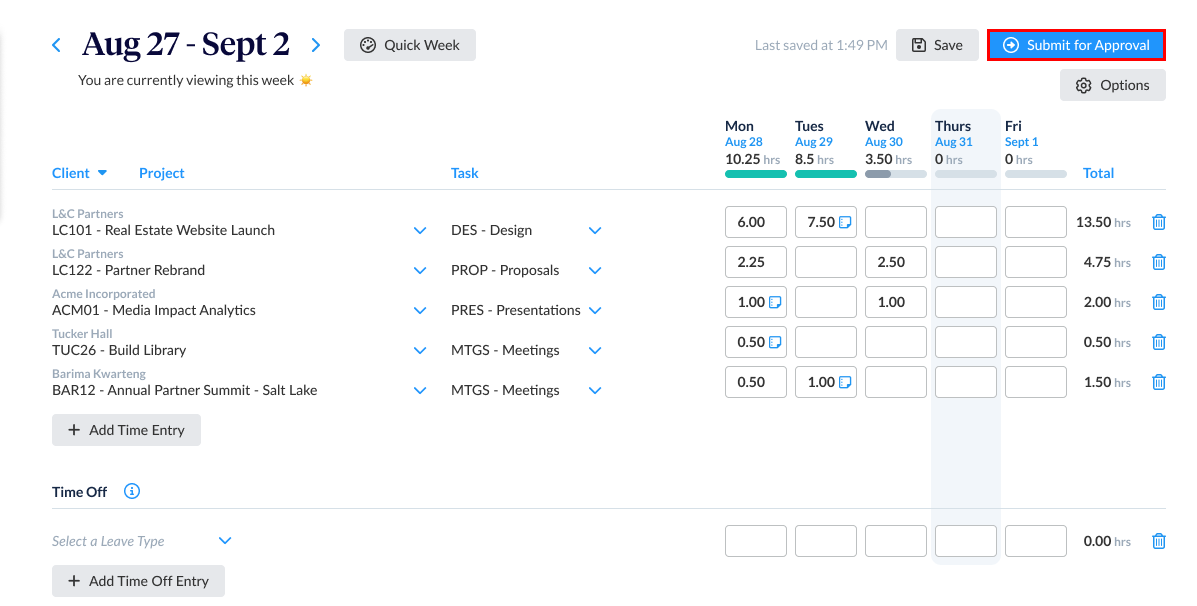Click the Quick Week button
Viewport: 1197px width, 606px height.
click(410, 45)
